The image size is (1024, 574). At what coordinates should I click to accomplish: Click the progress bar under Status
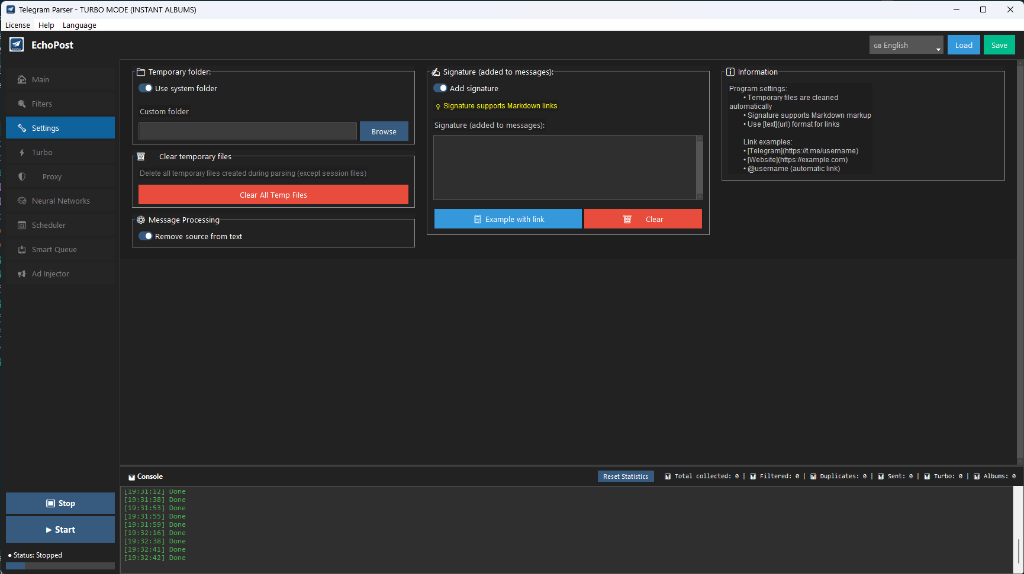click(60, 566)
